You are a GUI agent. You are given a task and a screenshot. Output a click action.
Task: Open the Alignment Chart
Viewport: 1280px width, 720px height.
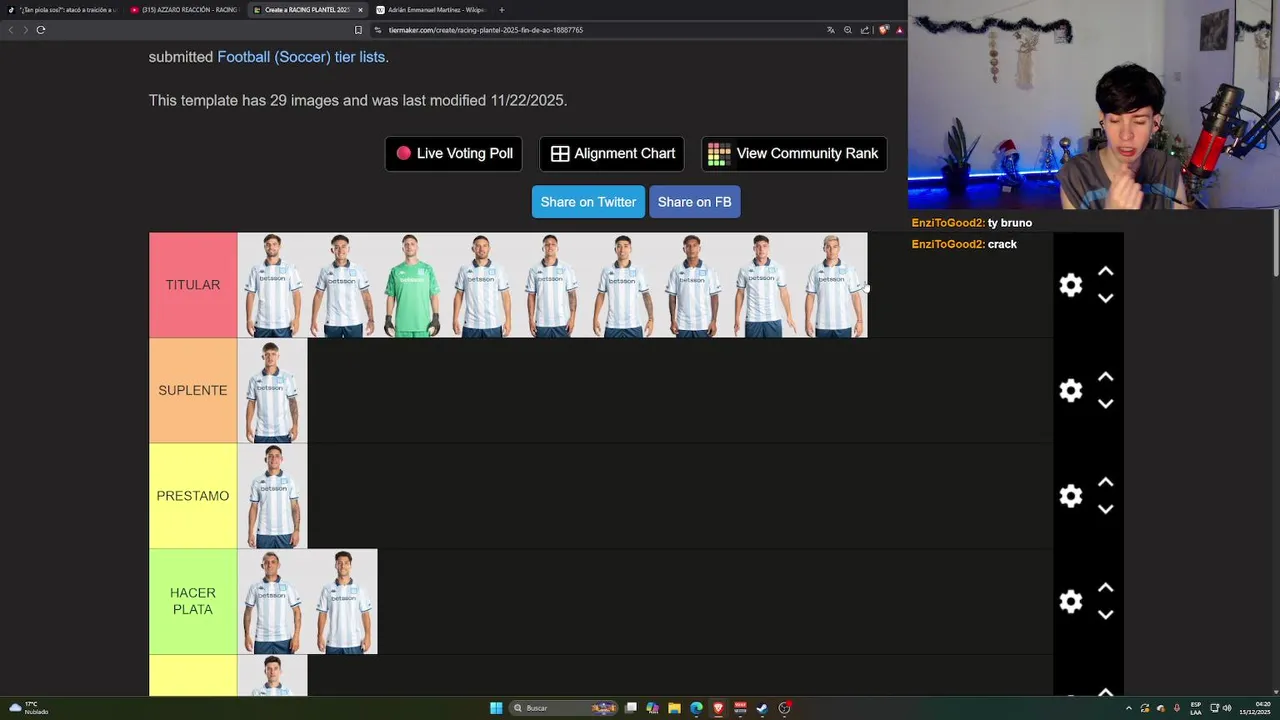[x=612, y=154]
